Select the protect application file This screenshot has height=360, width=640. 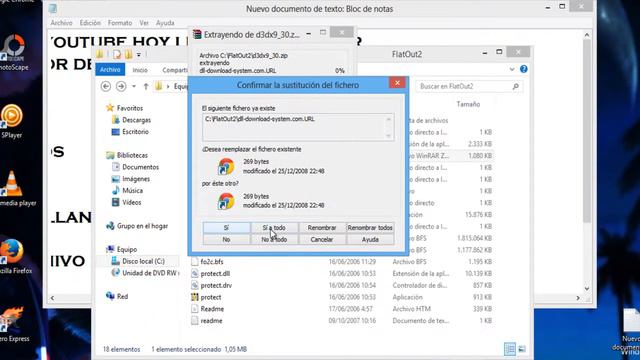pyautogui.click(x=211, y=297)
